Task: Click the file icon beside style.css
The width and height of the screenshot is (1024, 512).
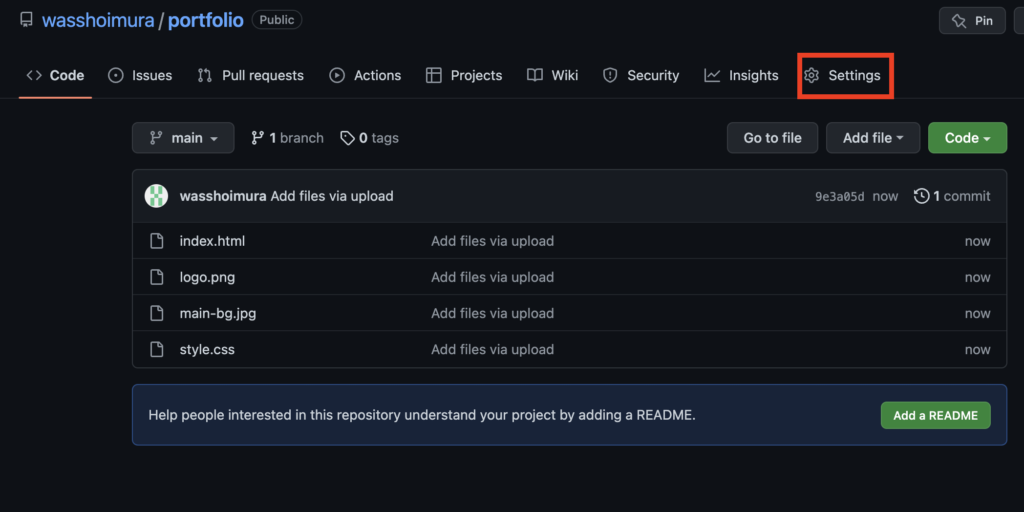Action: tap(157, 349)
